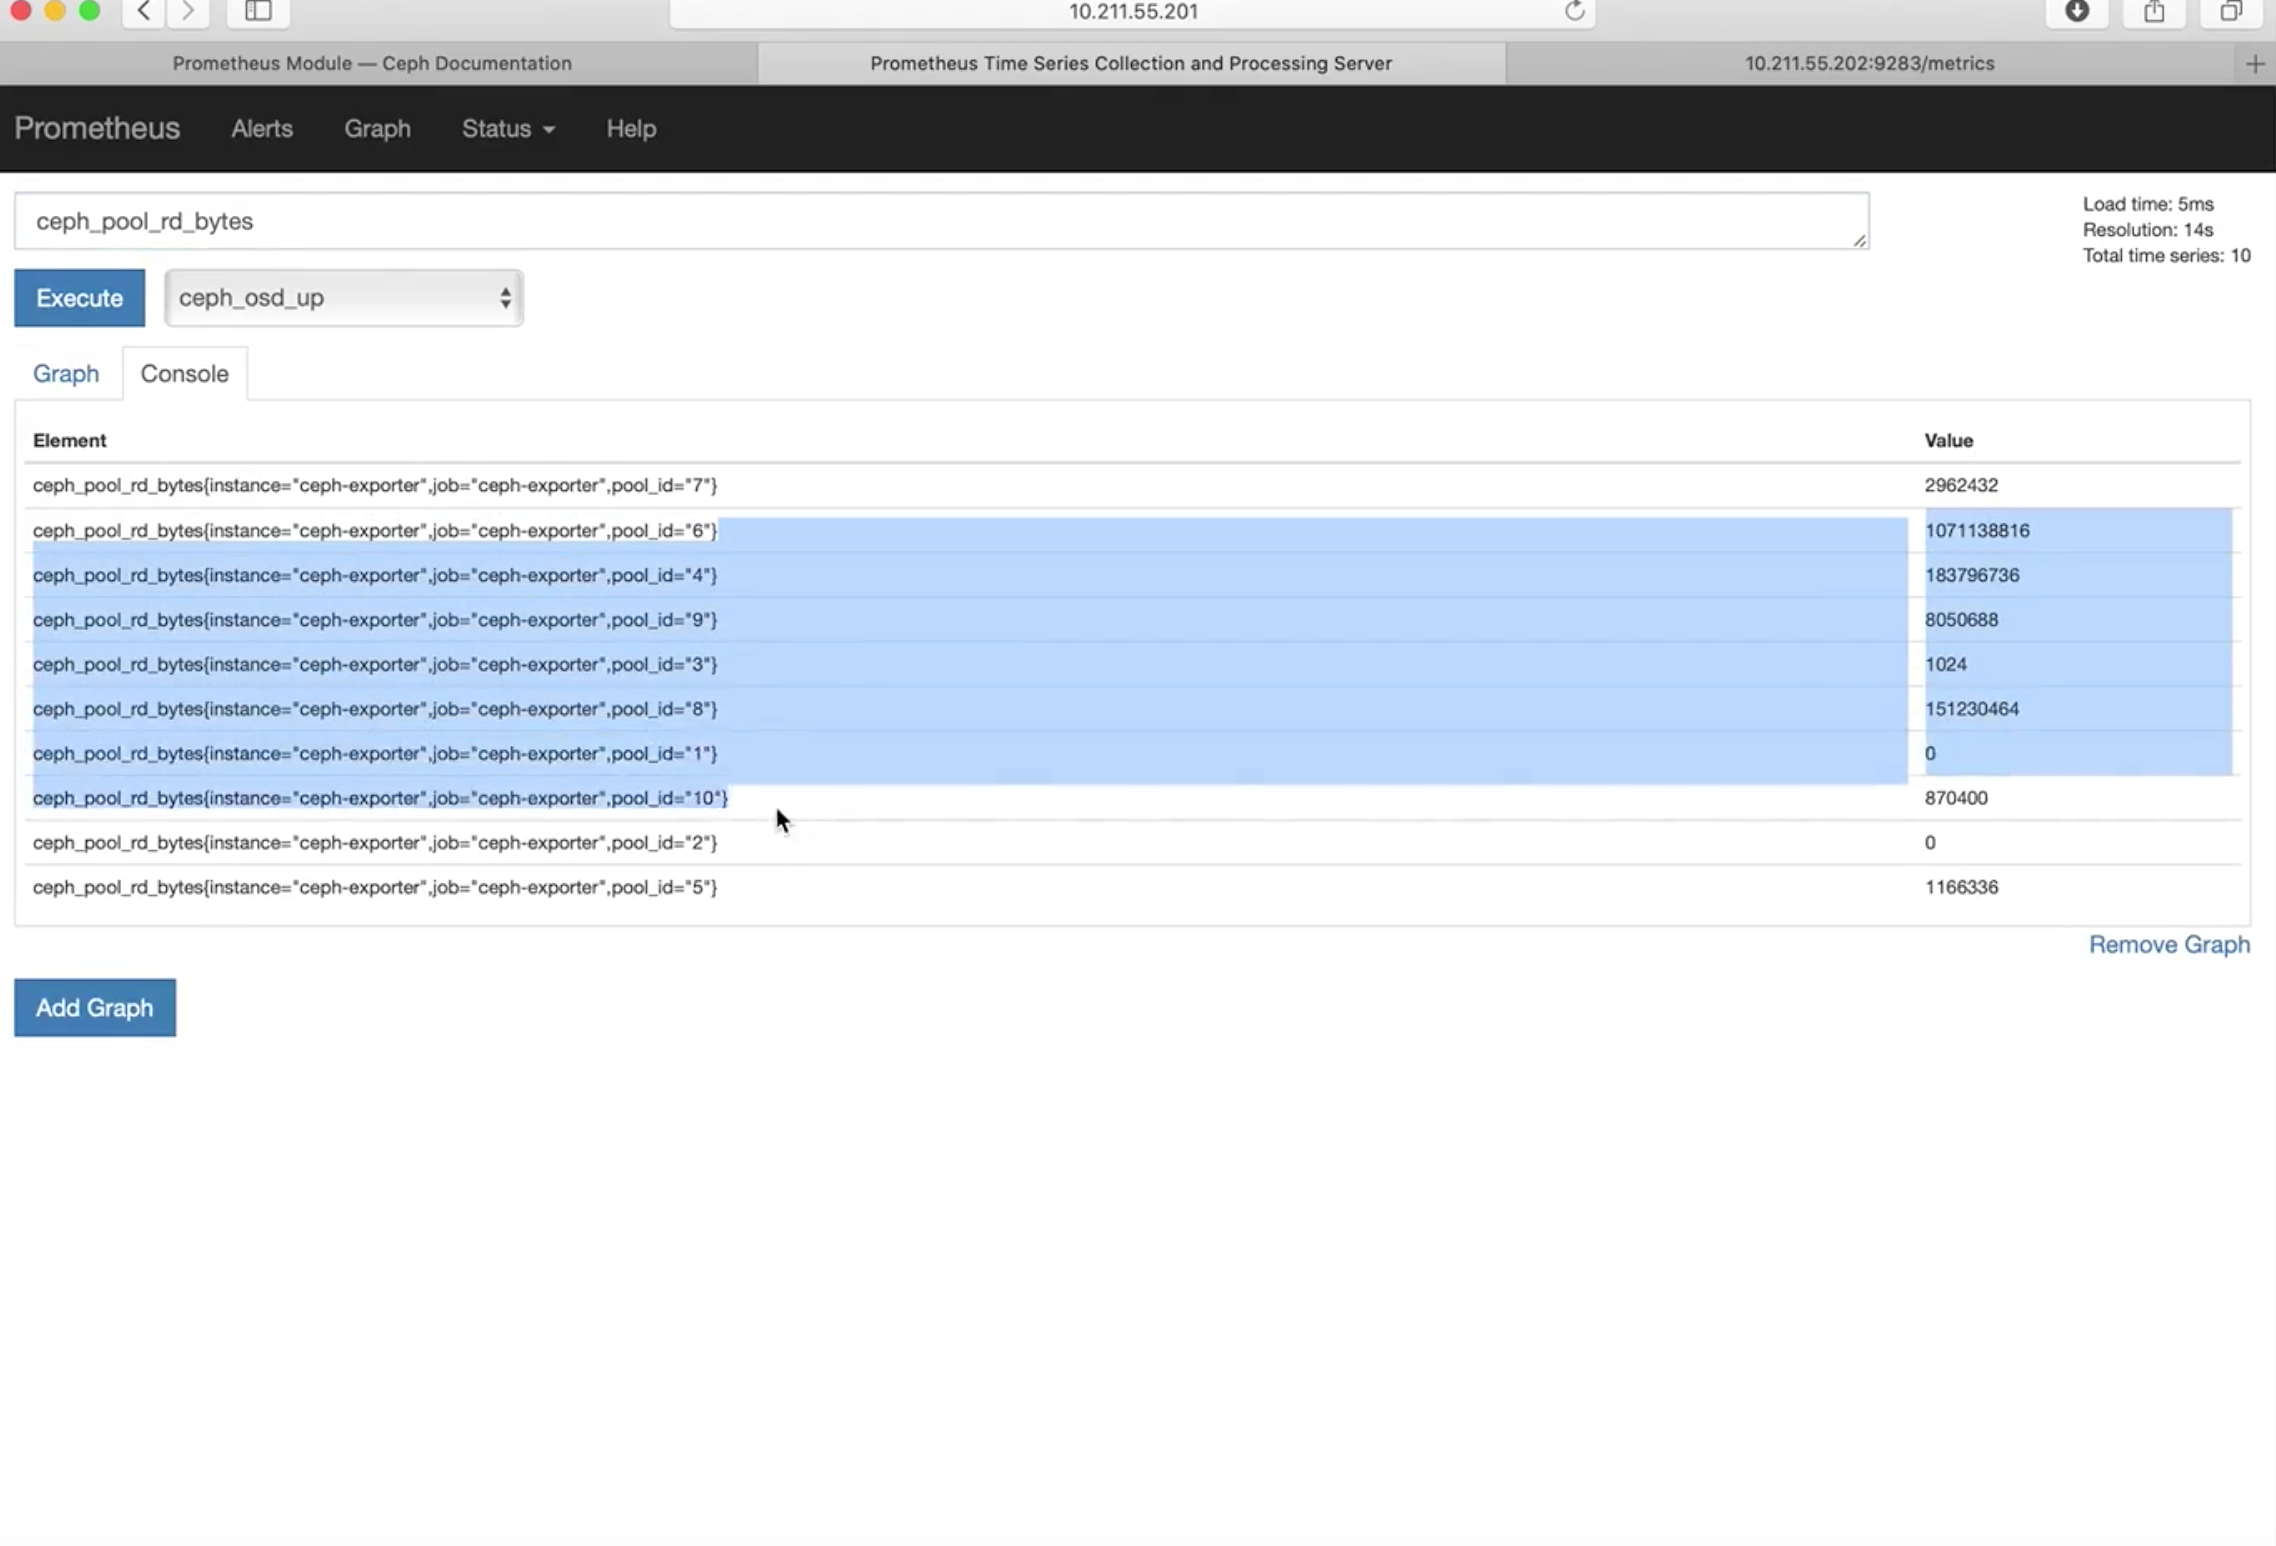Click the Add Graph button

point(95,1007)
